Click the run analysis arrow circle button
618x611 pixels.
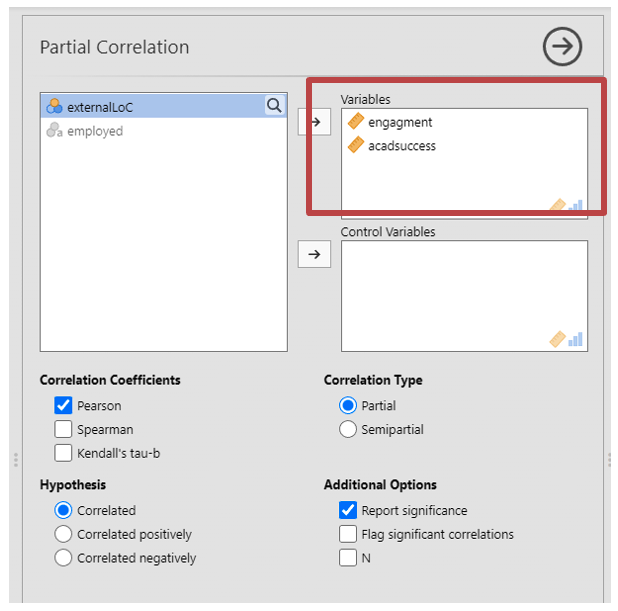pyautogui.click(x=562, y=47)
